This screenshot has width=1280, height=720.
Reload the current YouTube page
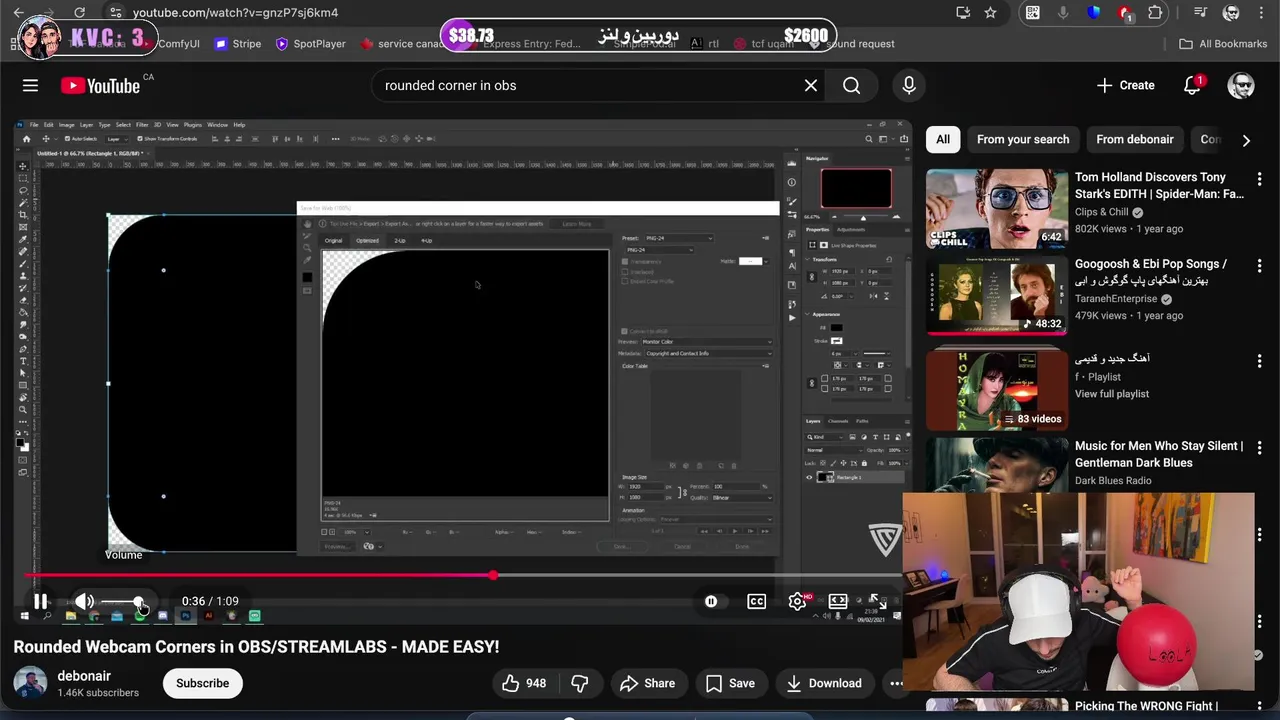tap(79, 13)
